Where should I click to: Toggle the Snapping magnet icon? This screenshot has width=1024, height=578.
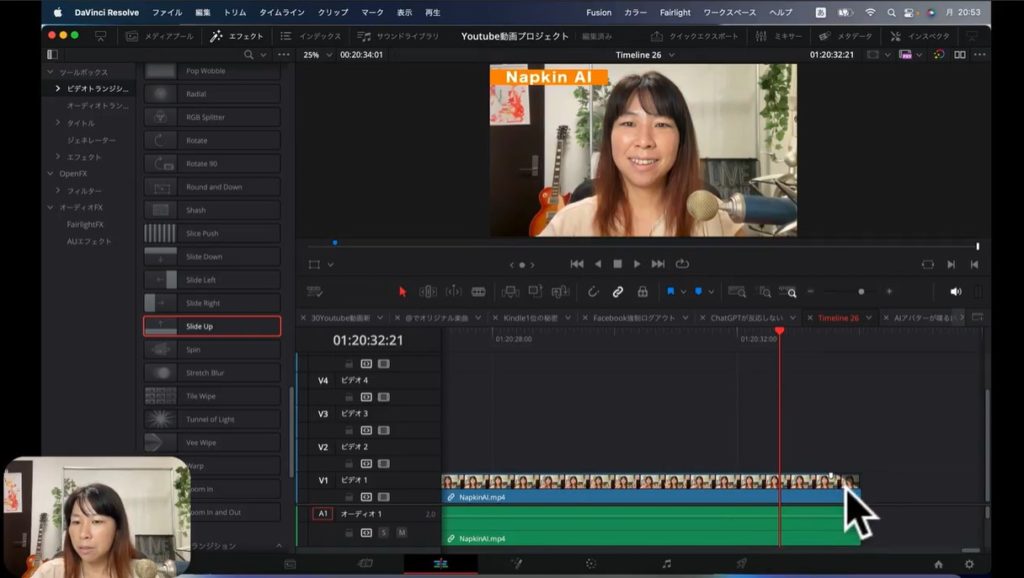point(593,292)
